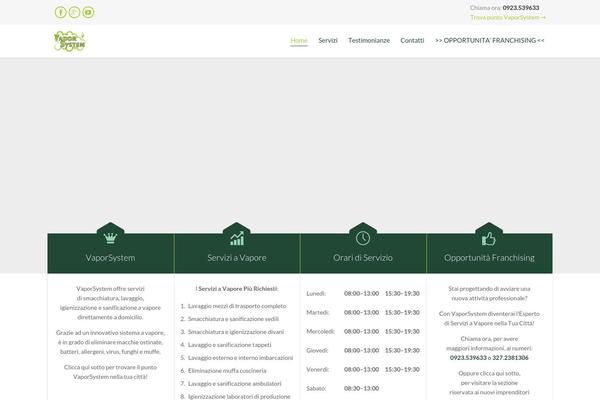Open the OPPORTUNITA' FRANCHISING menu item
The image size is (600, 400).
[x=490, y=40]
